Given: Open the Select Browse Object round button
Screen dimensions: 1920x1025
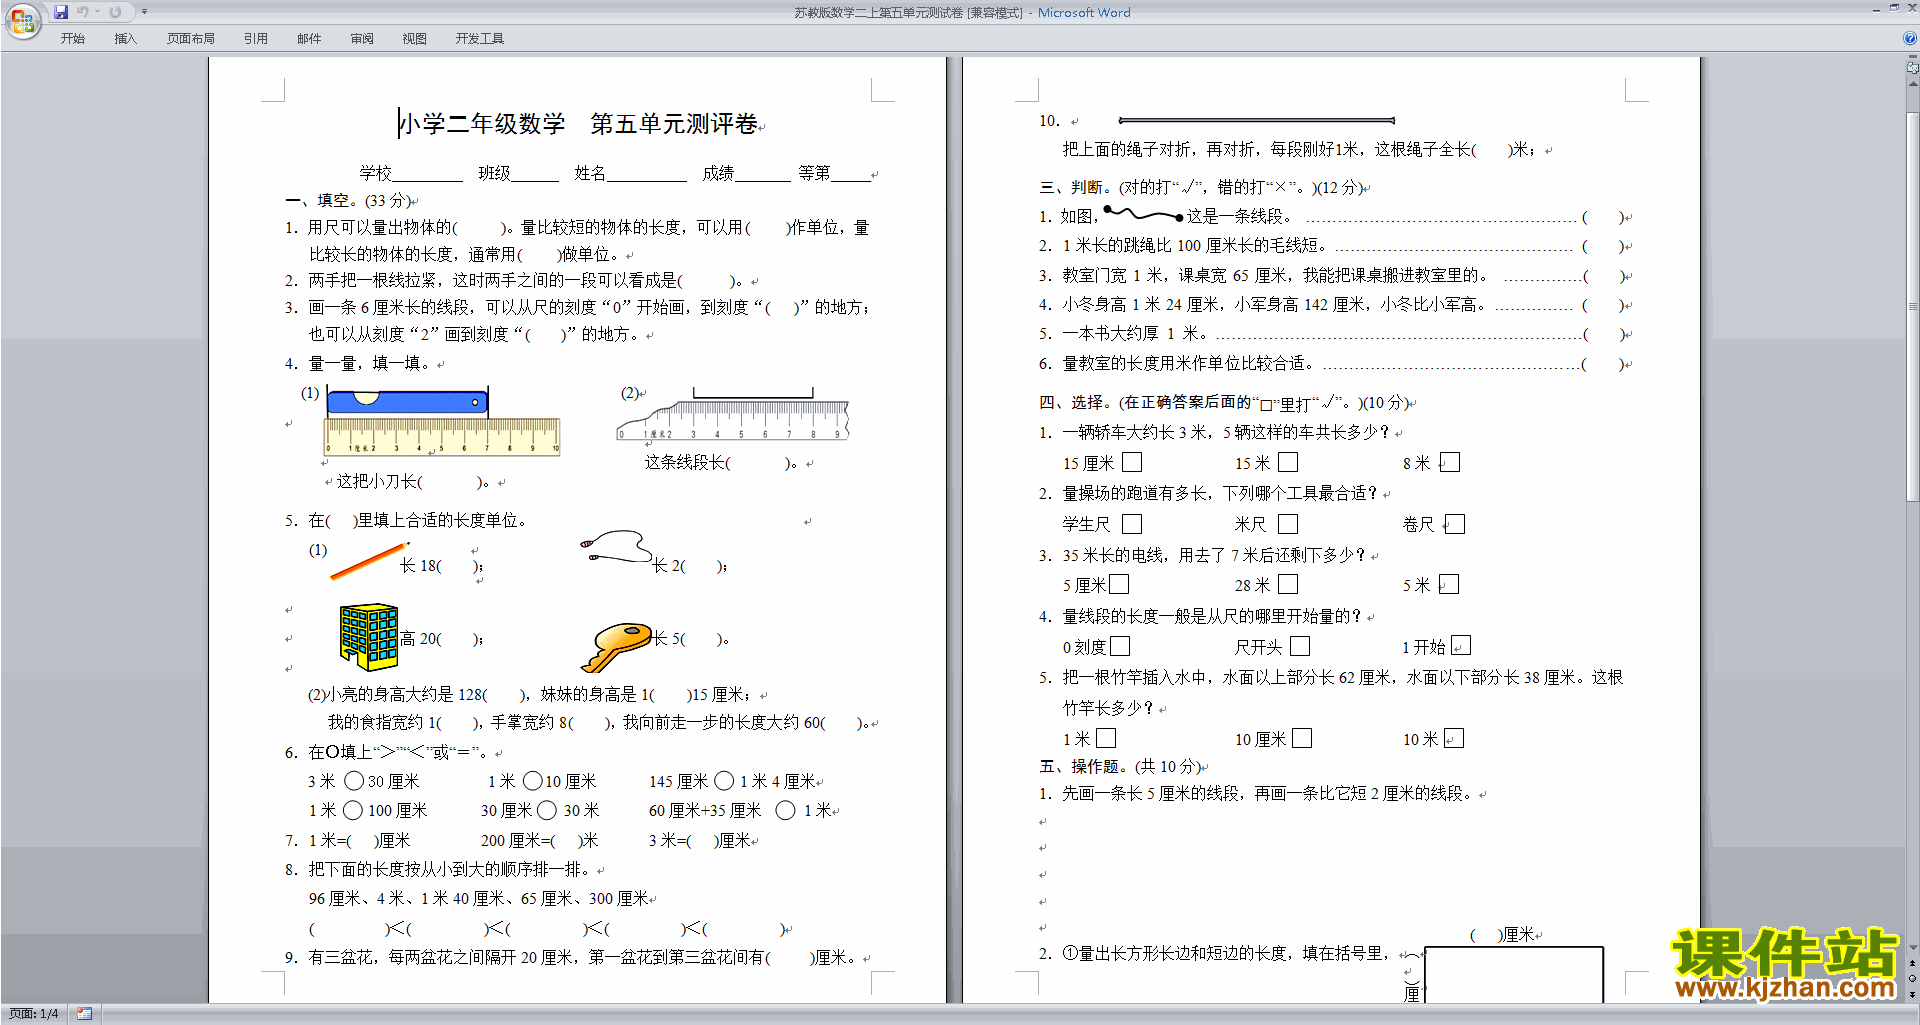Looking at the screenshot, I should pyautogui.click(x=1913, y=979).
